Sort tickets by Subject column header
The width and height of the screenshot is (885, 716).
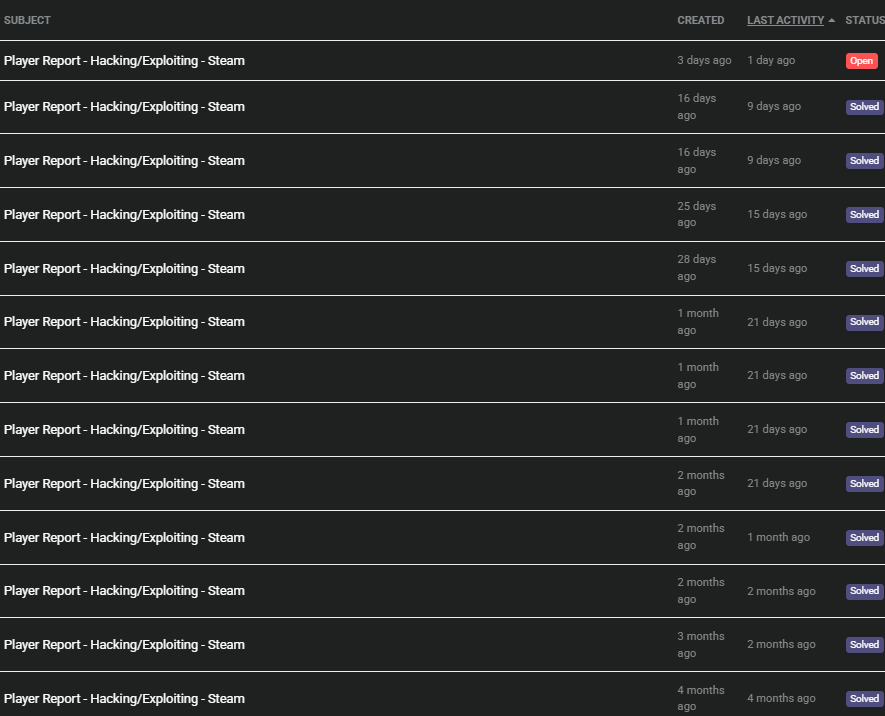click(x=27, y=20)
